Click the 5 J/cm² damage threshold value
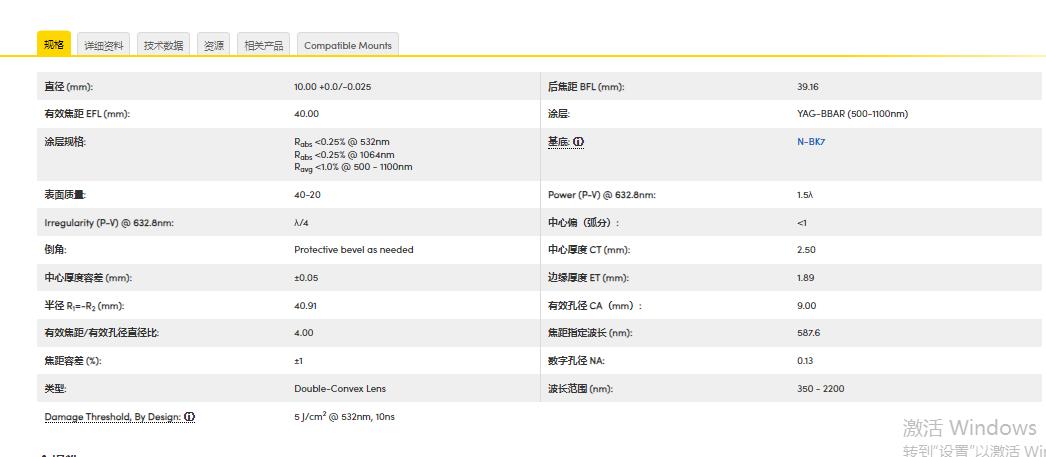 [x=344, y=417]
